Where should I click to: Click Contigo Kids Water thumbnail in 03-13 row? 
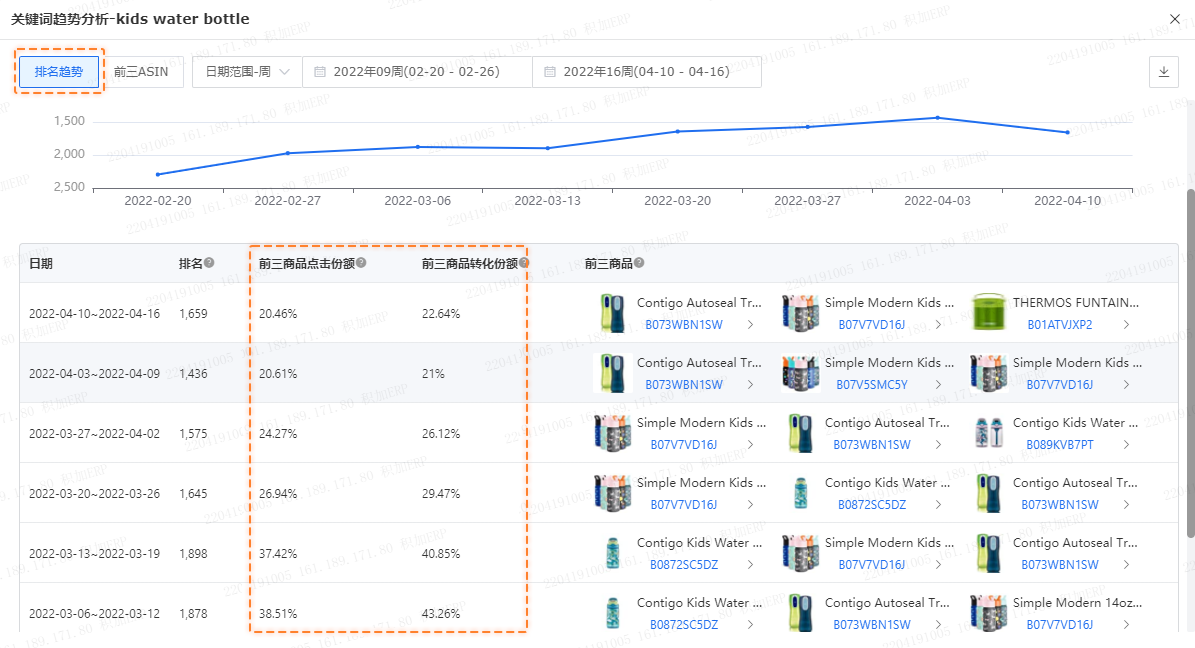(x=613, y=553)
